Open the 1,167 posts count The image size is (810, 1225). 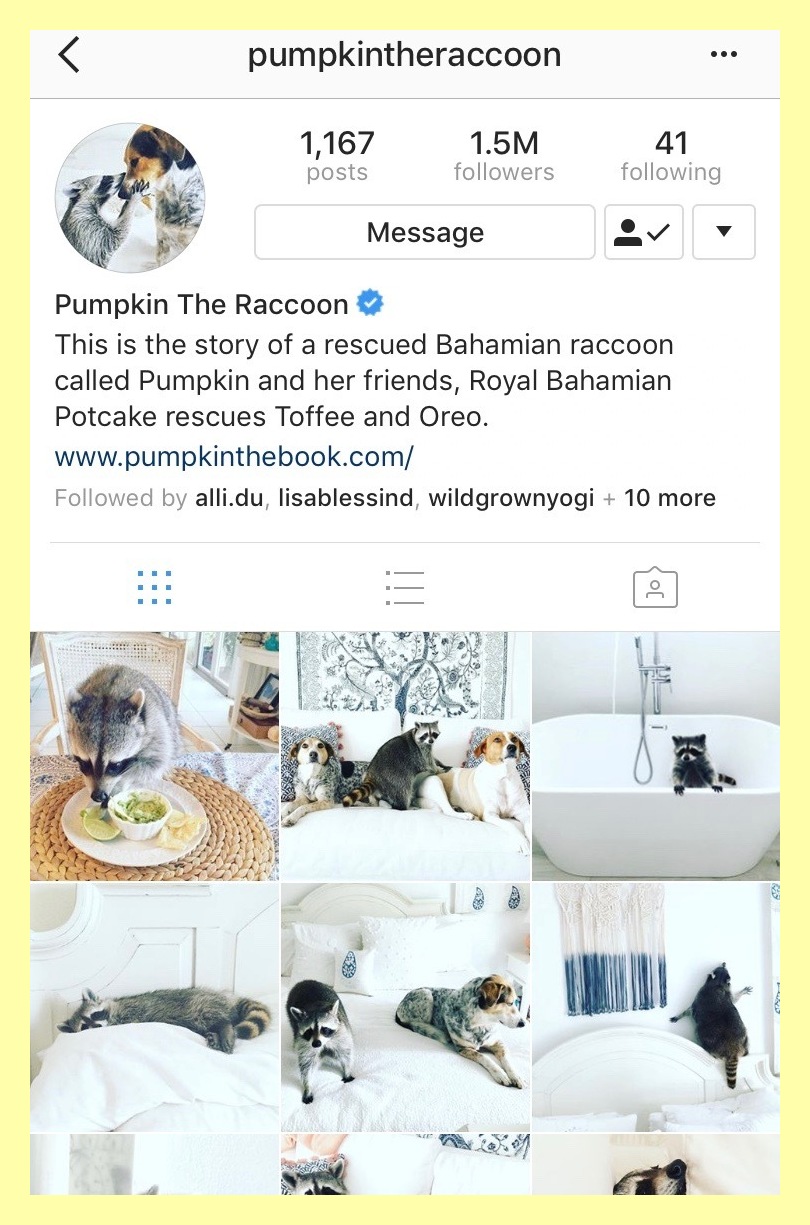[337, 156]
